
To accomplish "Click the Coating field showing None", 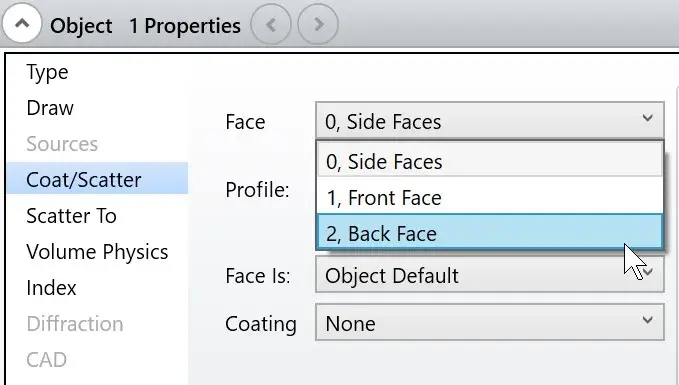I will click(x=489, y=322).
